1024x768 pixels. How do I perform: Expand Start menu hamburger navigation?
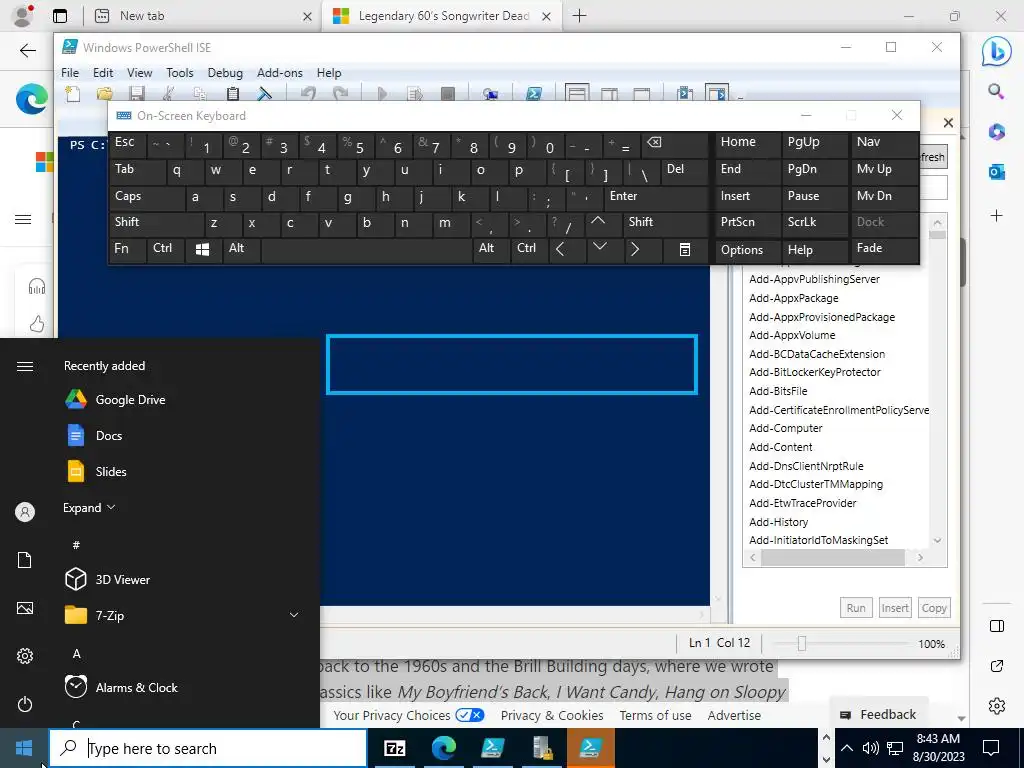pos(25,366)
